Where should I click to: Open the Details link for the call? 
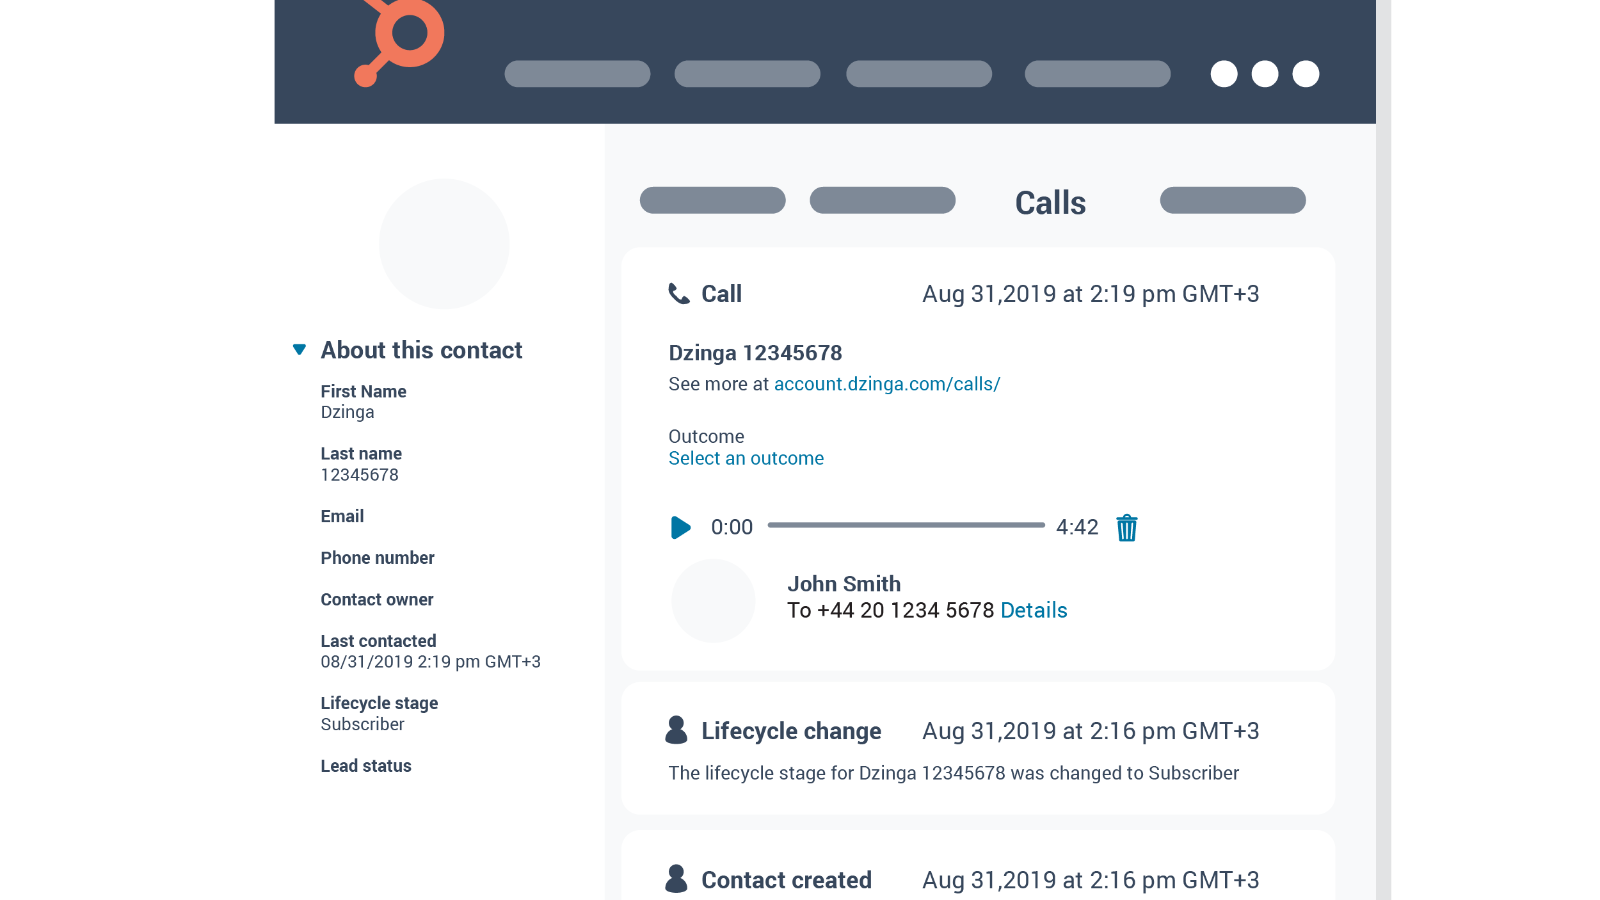(1034, 610)
